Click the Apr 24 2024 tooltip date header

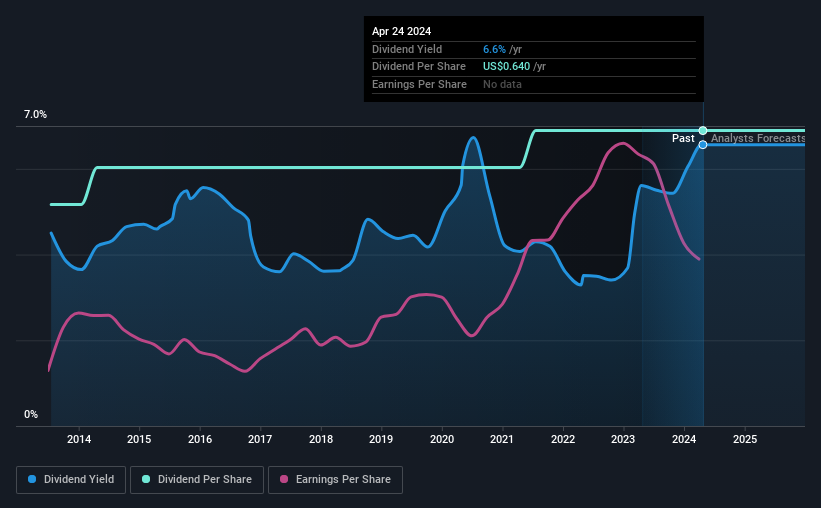(x=402, y=31)
